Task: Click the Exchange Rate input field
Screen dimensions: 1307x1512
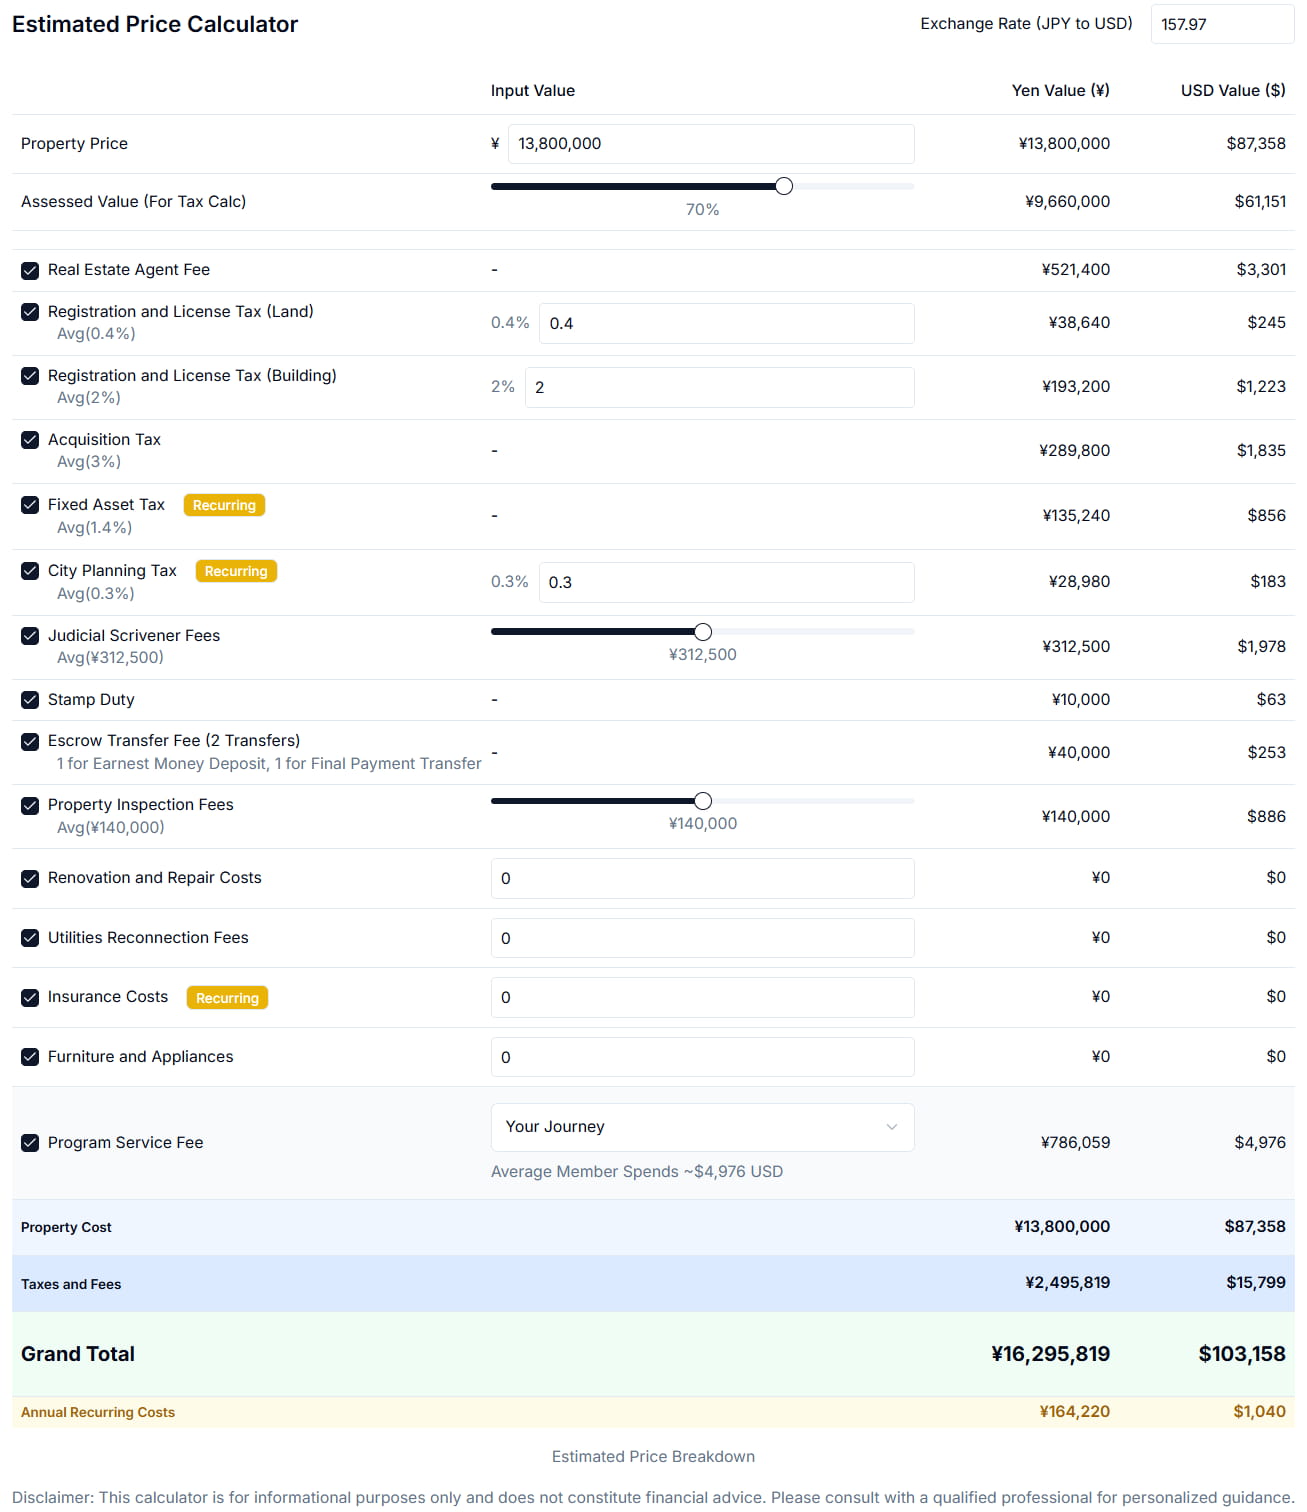Action: point(1221,24)
